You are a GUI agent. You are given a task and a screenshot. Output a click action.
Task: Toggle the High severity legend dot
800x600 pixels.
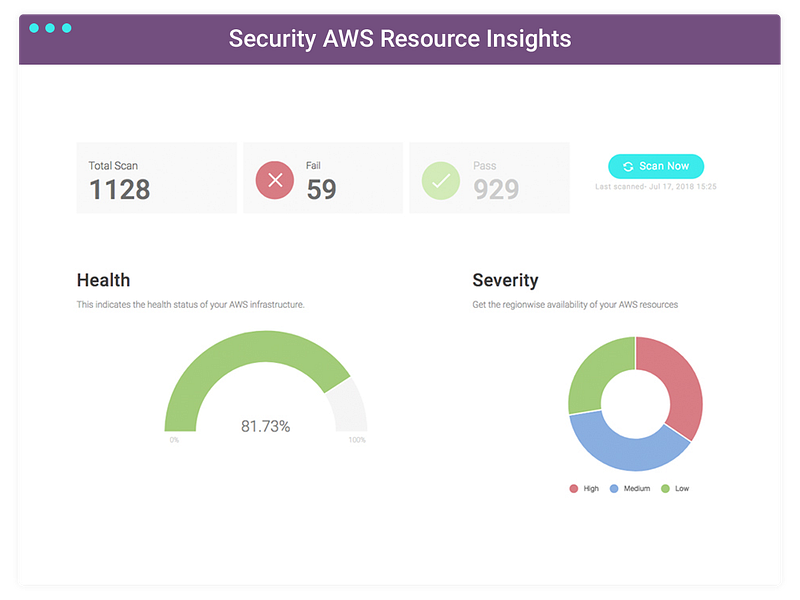573,488
